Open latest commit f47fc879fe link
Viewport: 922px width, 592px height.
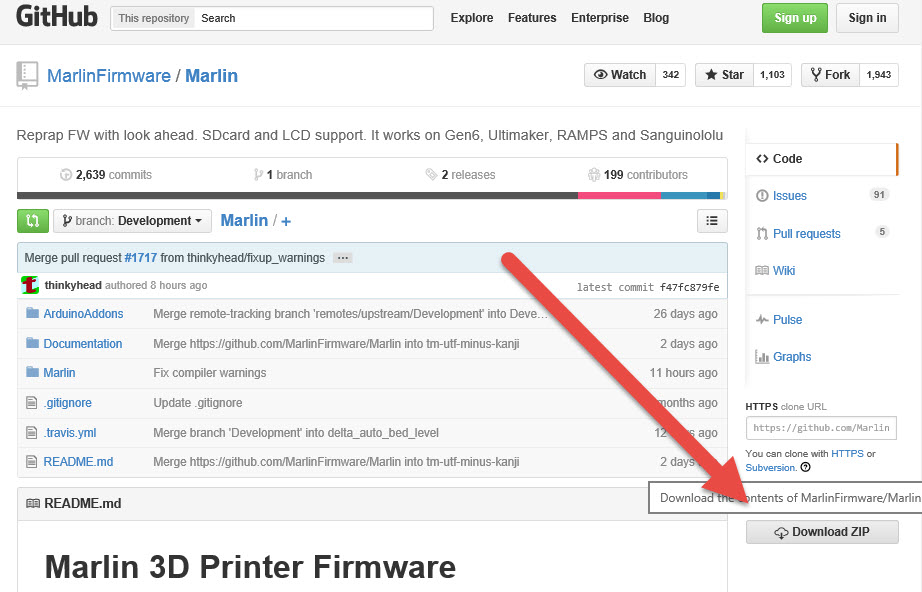click(689, 287)
